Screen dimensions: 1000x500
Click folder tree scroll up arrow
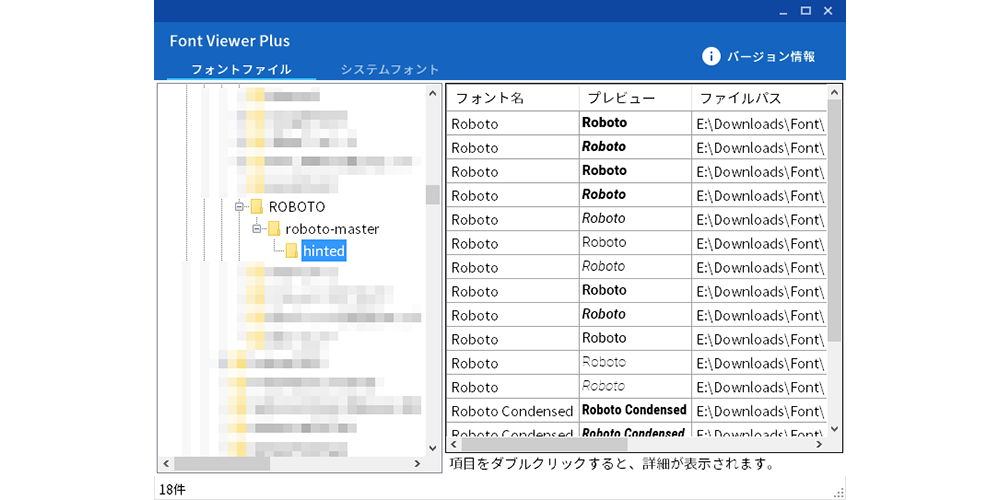click(433, 93)
